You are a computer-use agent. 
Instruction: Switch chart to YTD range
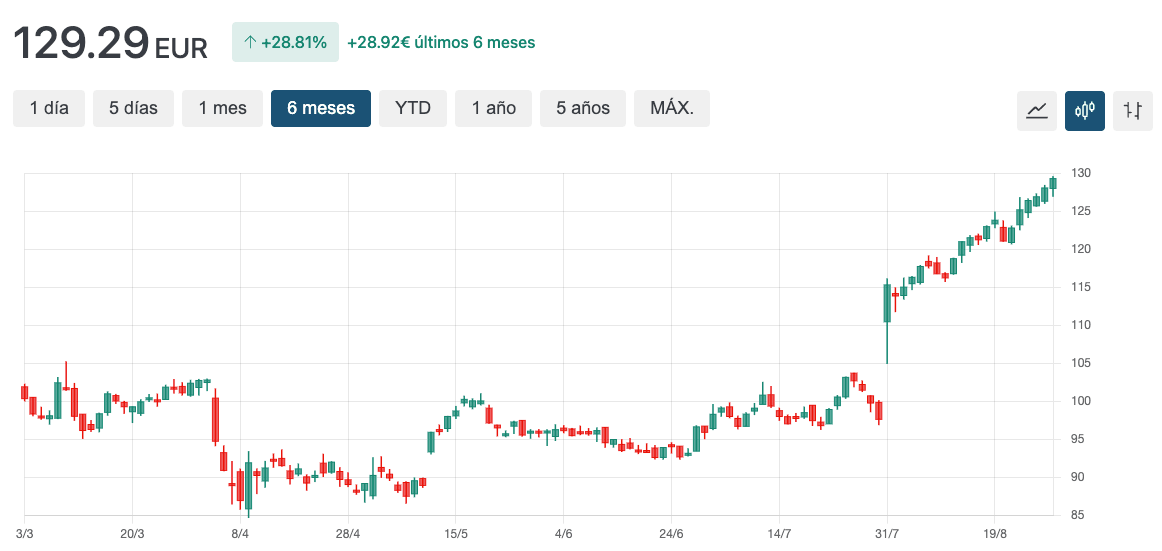[x=412, y=108]
